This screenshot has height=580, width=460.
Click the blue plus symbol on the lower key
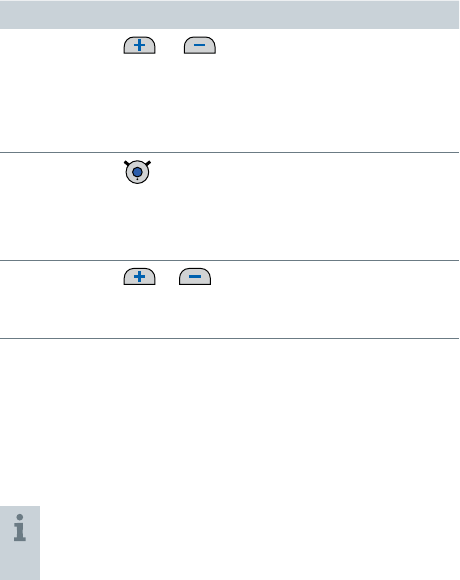point(139,276)
